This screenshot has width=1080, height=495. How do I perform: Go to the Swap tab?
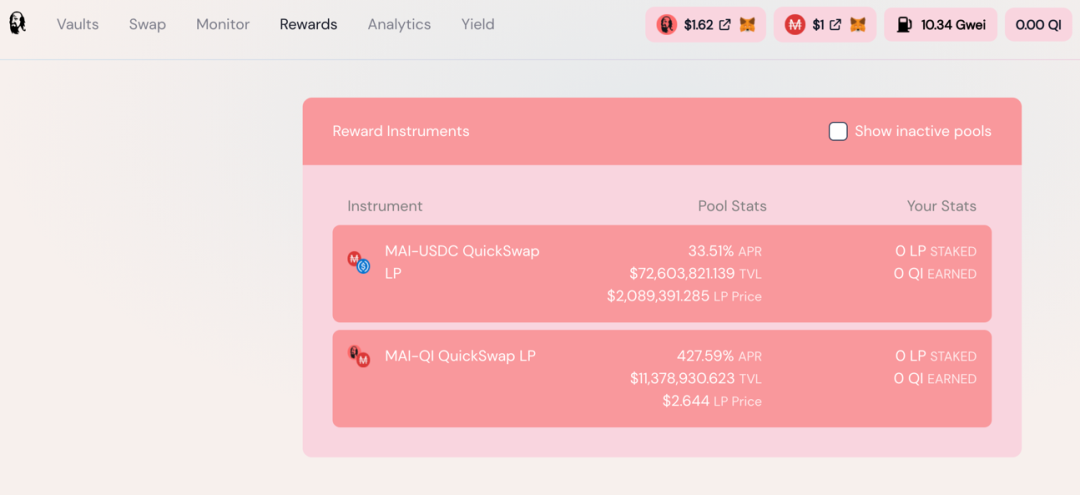147,25
